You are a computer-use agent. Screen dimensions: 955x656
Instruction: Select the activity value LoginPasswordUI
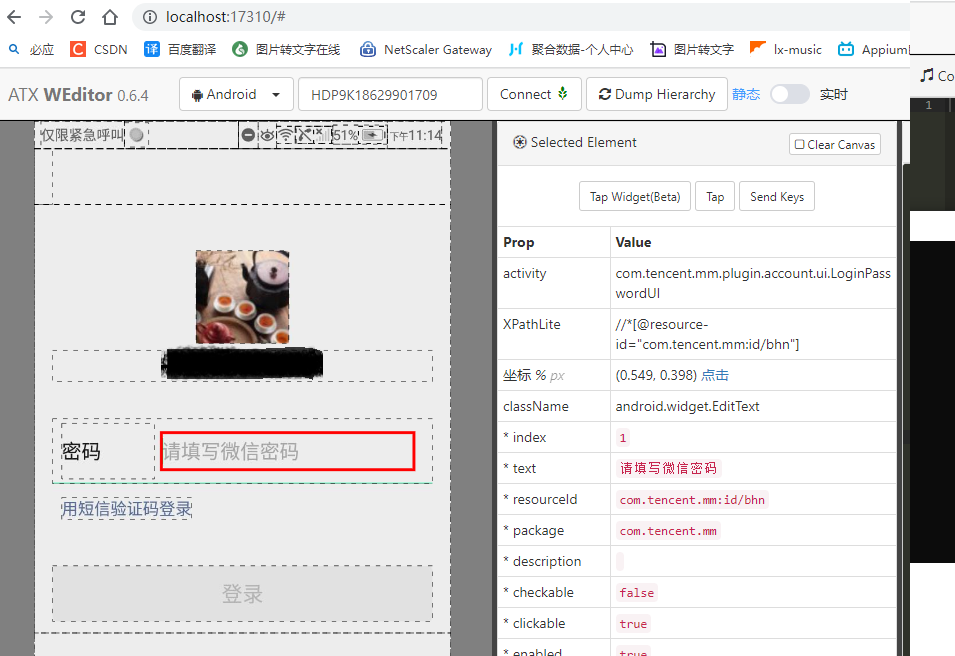coord(753,283)
